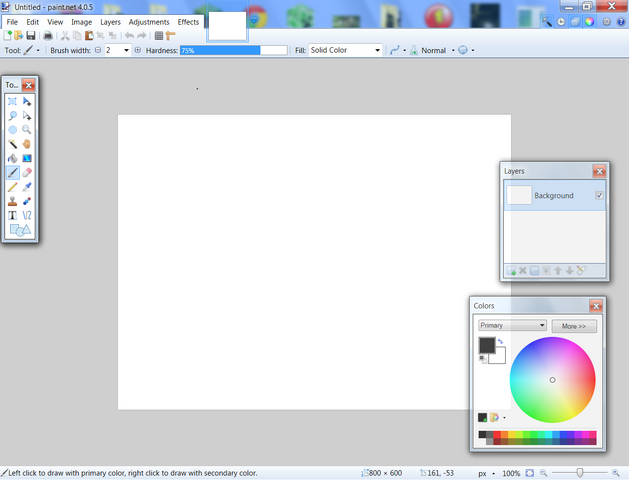Click the zoom out magnifier in status bar

coord(544,473)
